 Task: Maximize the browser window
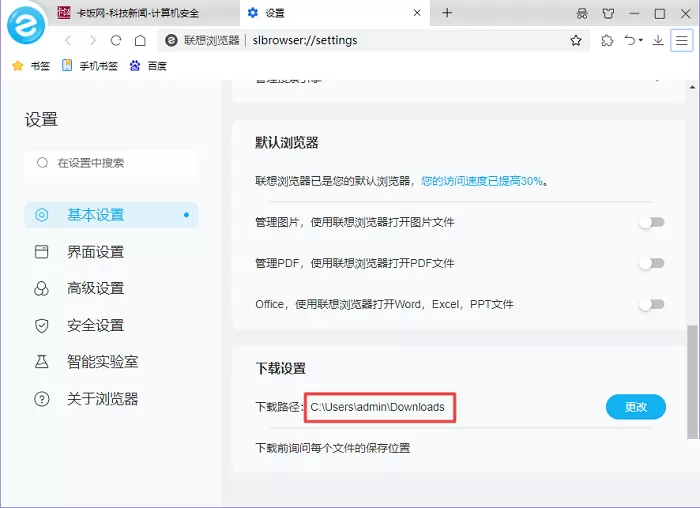coord(660,13)
